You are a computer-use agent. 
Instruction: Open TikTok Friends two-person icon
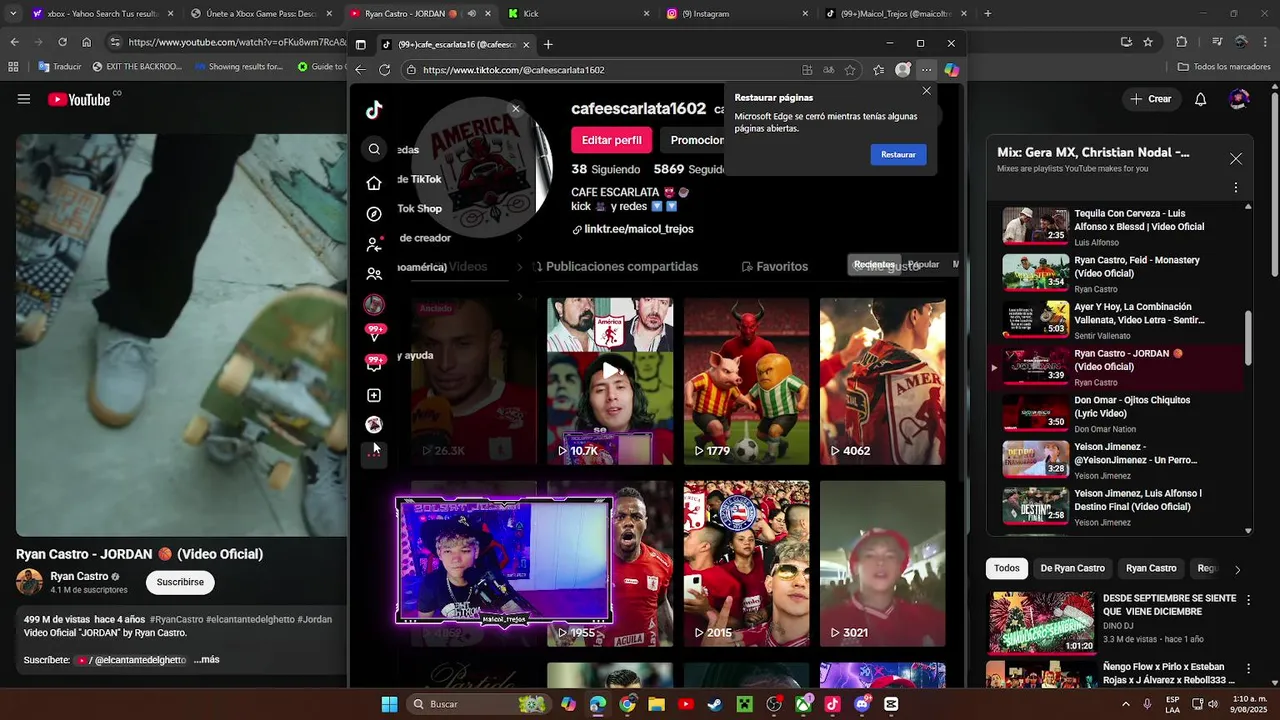(x=374, y=274)
